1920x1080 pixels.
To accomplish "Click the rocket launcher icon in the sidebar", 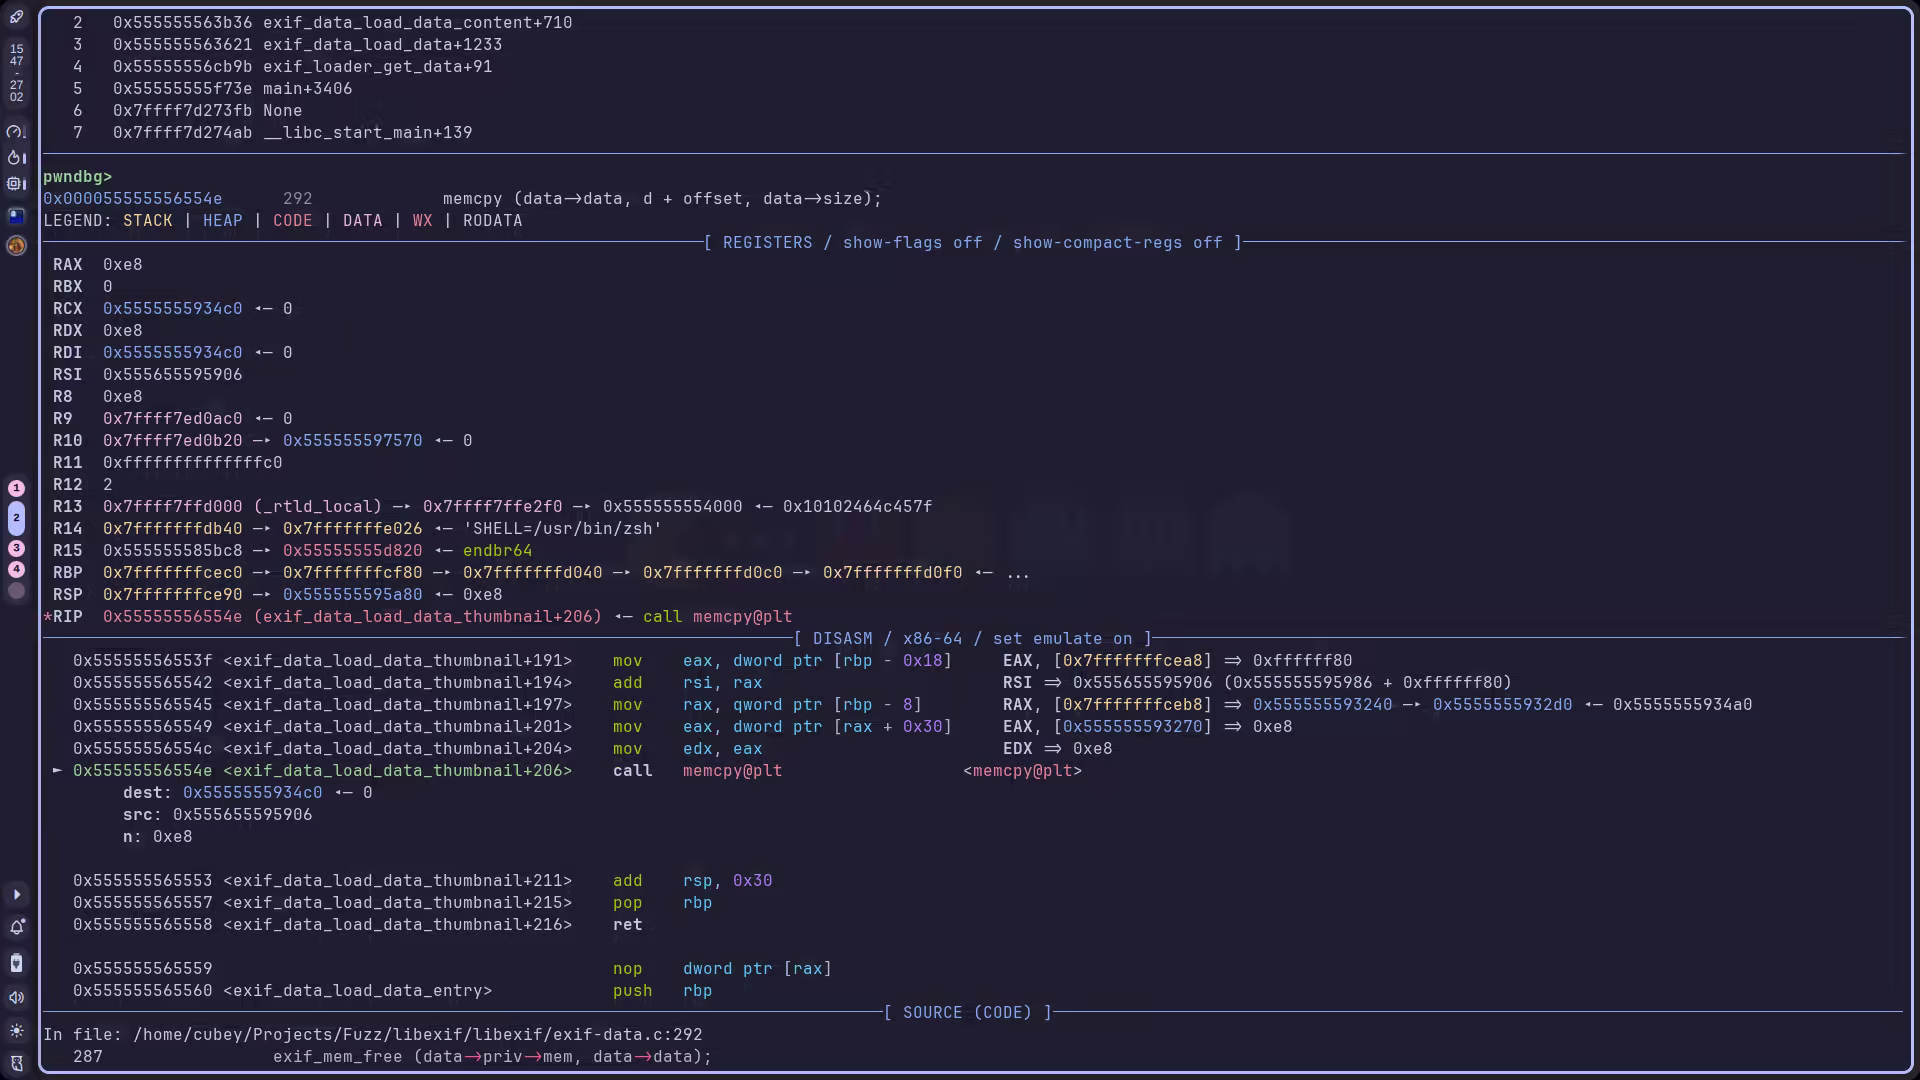I will click(16, 17).
